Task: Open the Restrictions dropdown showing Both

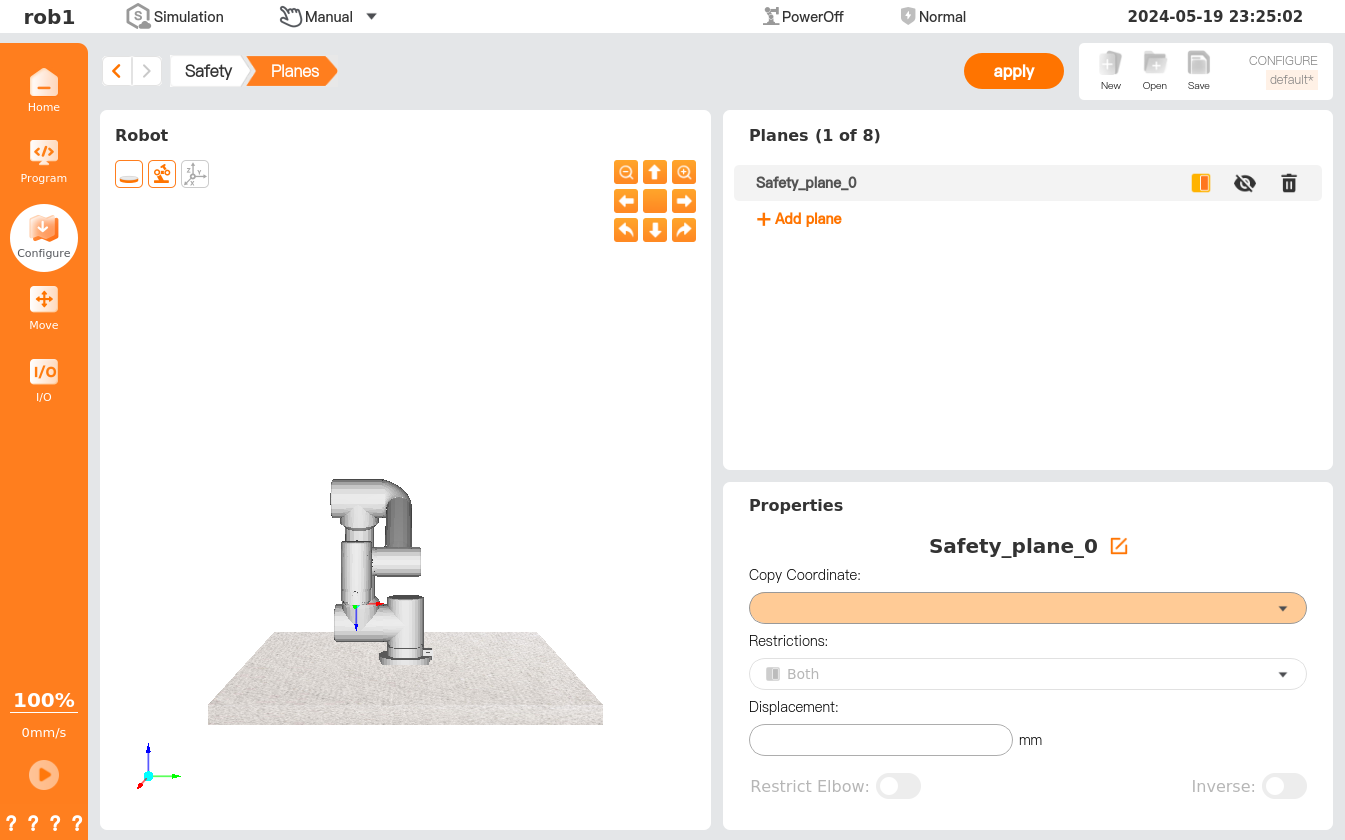Action: tap(1027, 674)
